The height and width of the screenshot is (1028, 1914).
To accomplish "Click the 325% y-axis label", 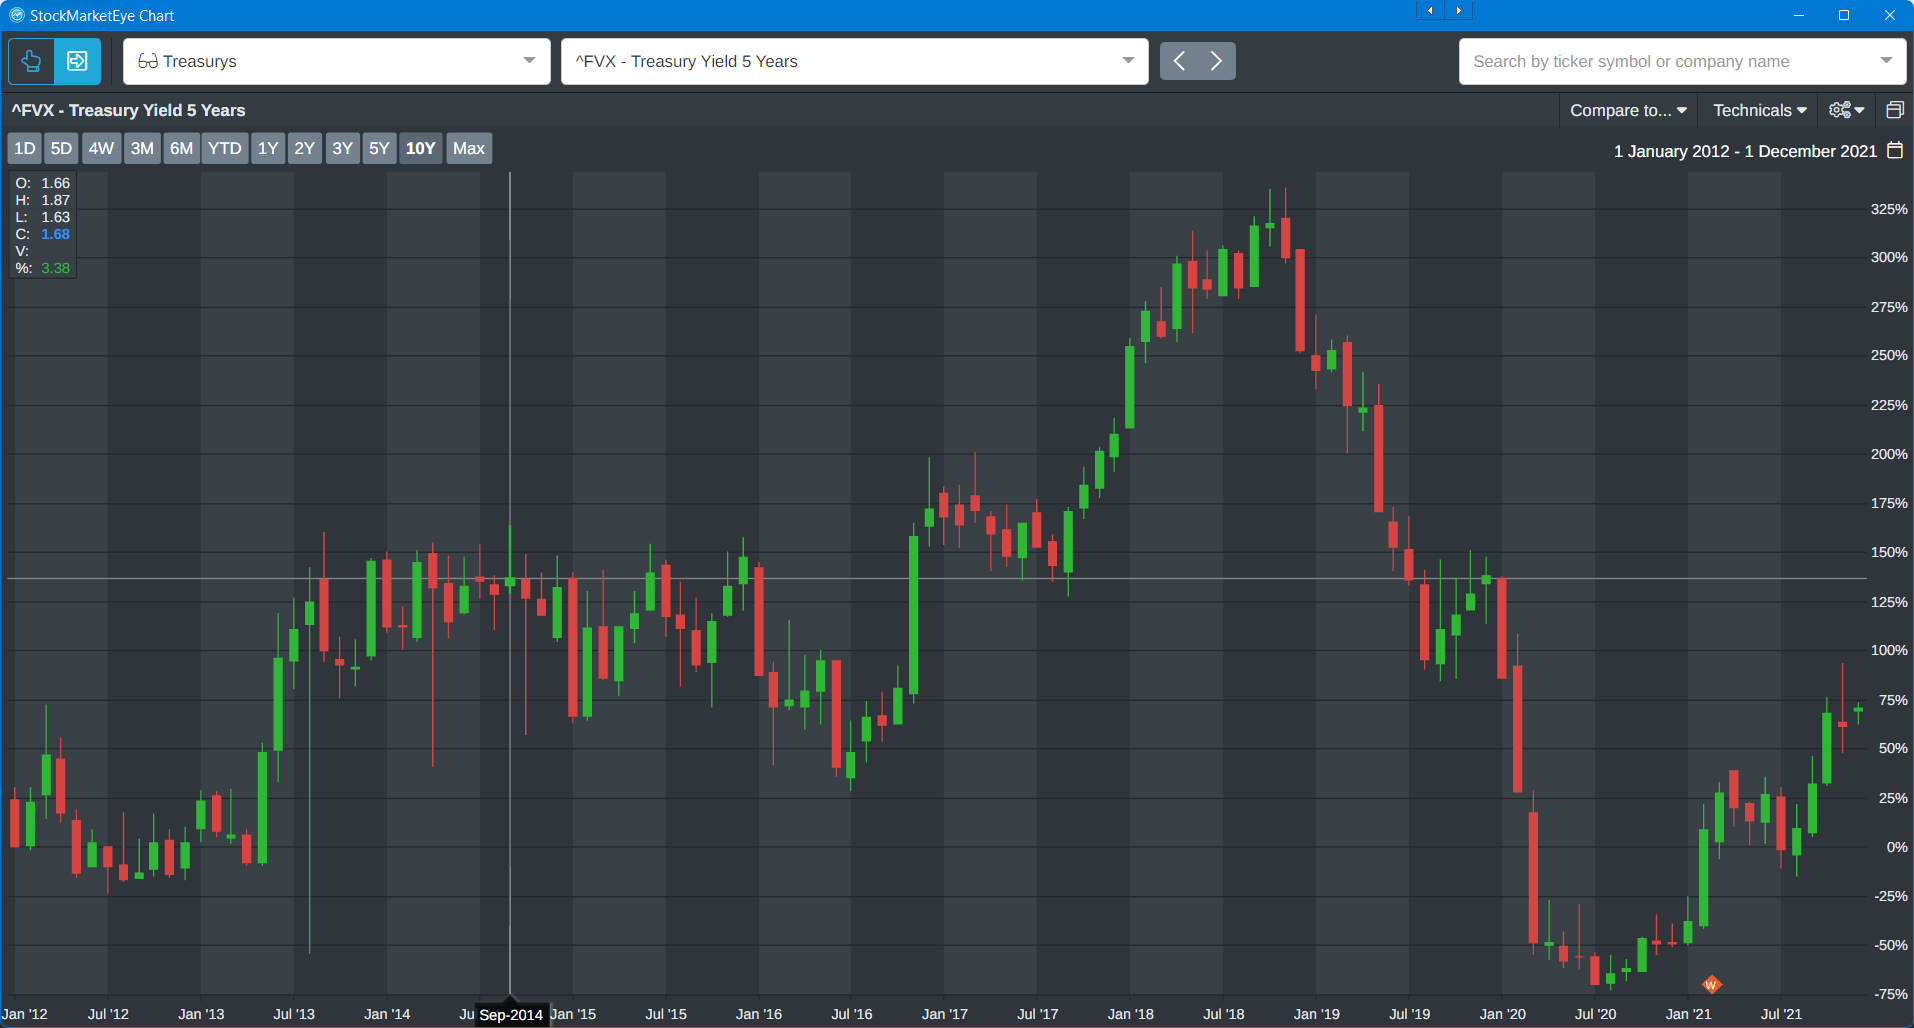I will (x=1889, y=209).
